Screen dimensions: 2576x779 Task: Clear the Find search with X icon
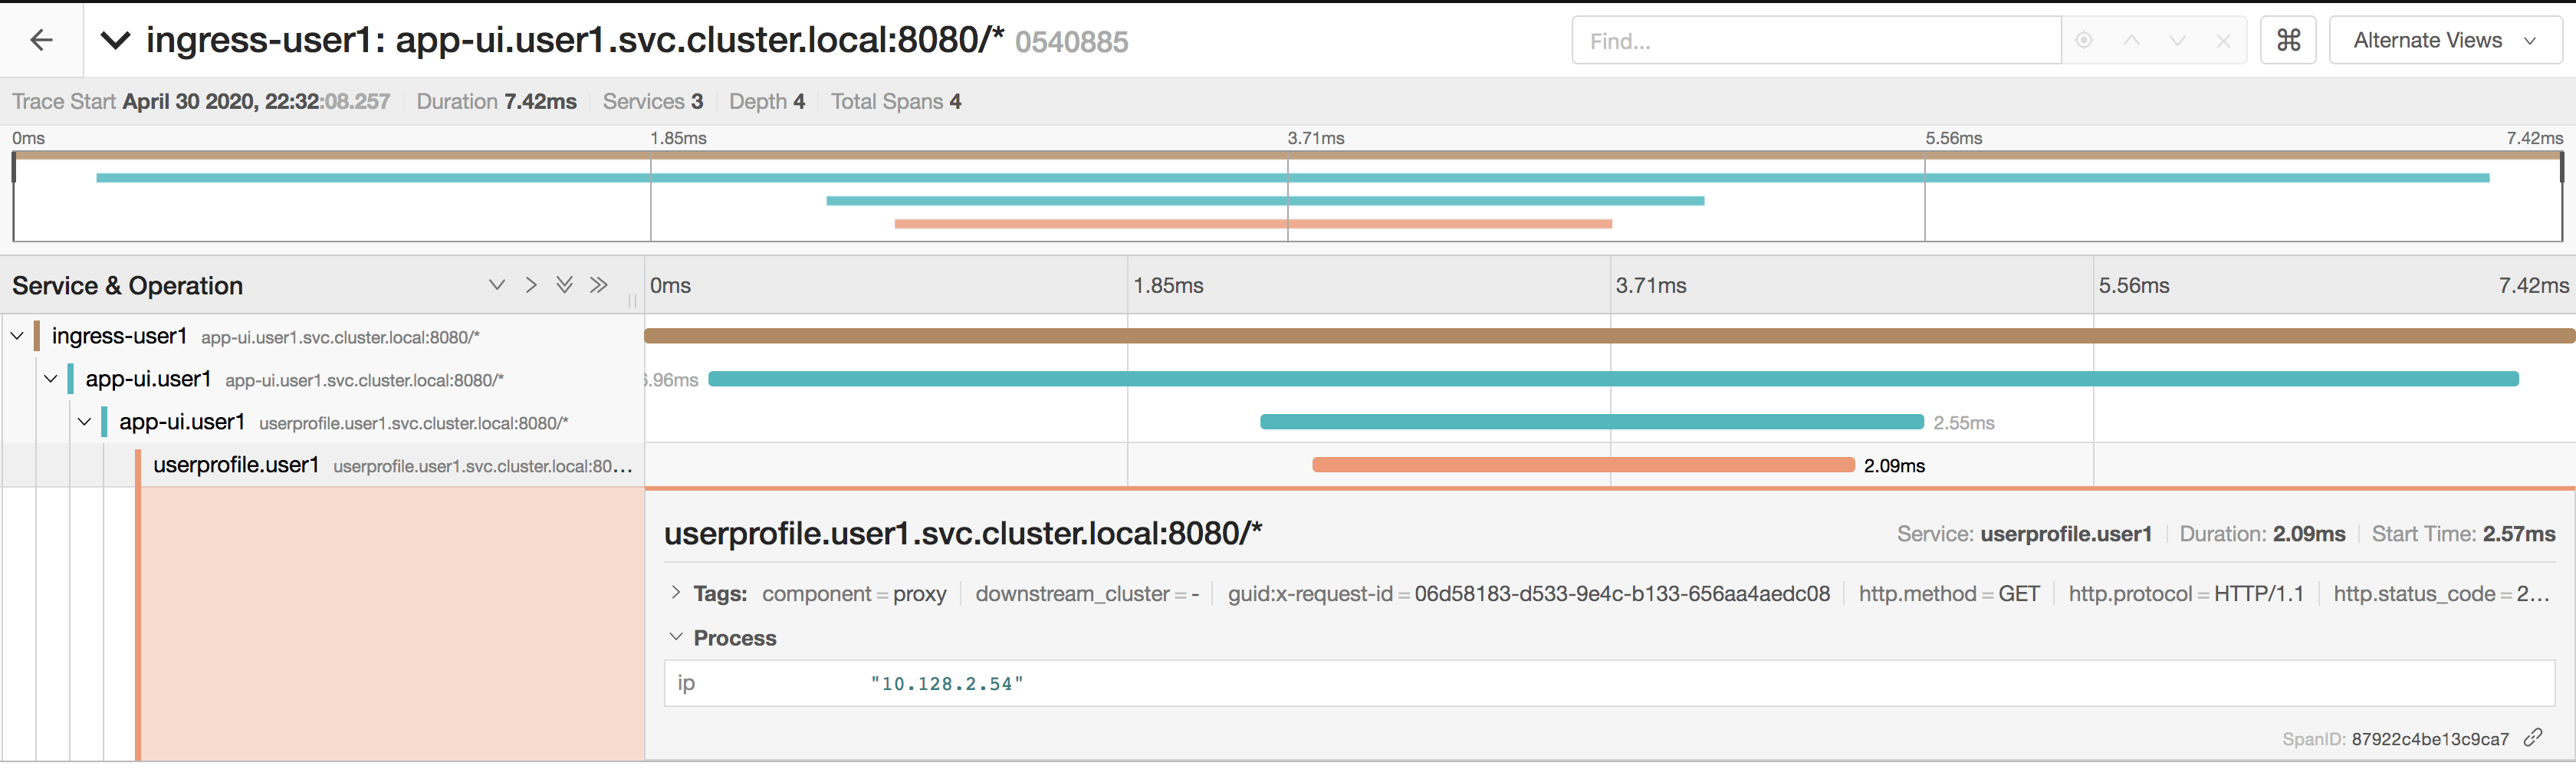[2223, 41]
